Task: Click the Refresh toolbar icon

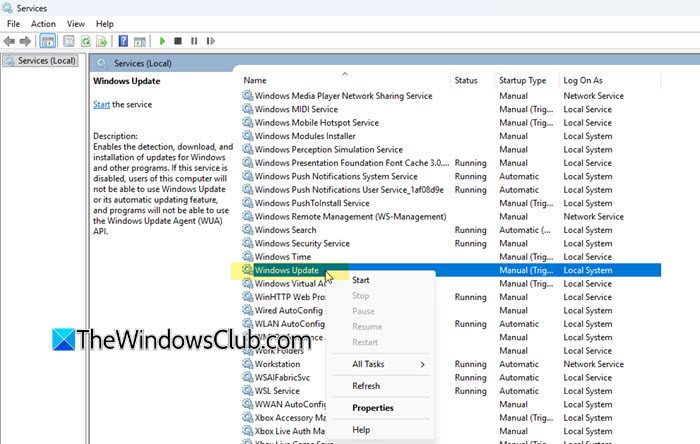Action: point(85,41)
